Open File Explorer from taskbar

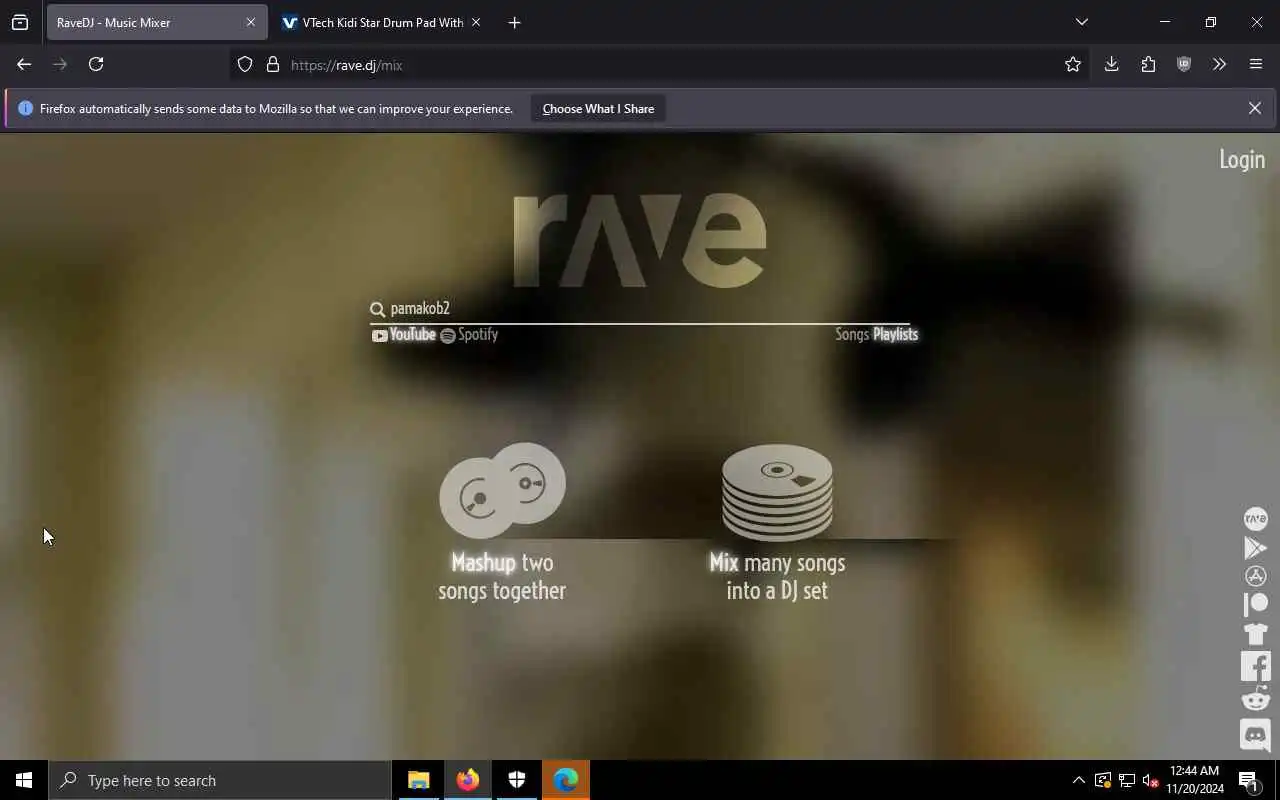419,781
